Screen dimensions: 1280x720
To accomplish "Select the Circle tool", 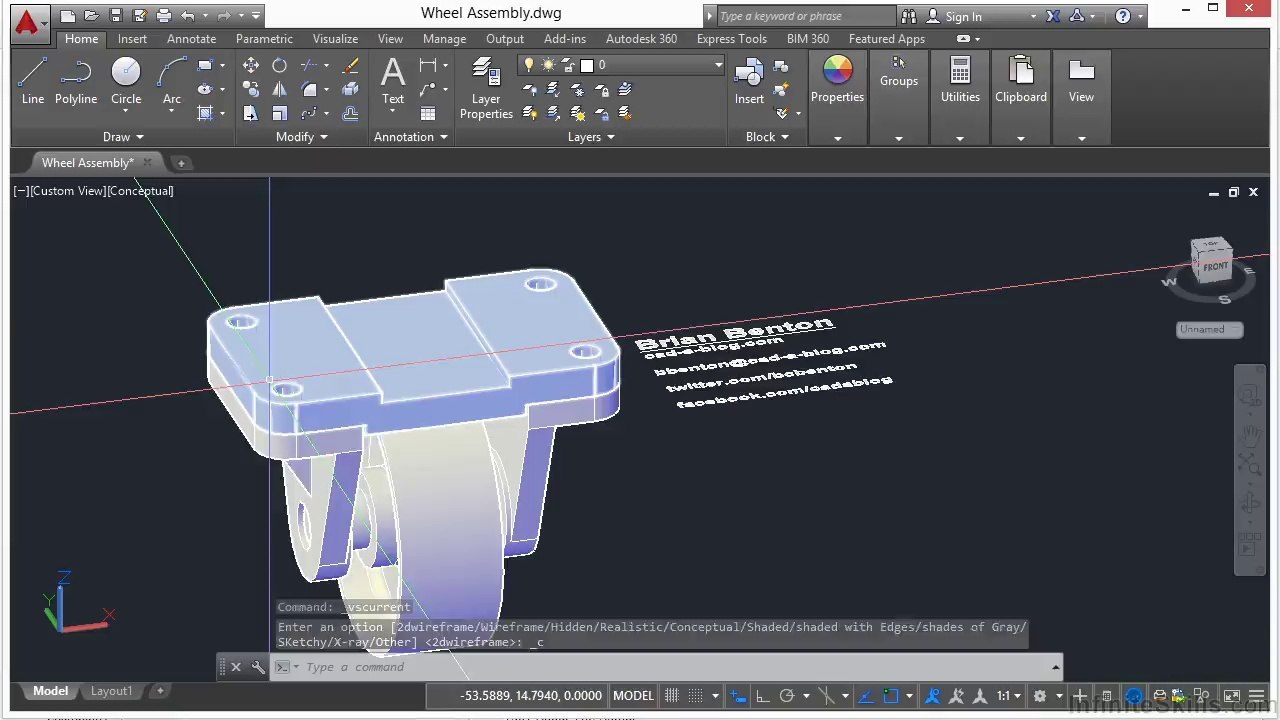I will tap(126, 80).
